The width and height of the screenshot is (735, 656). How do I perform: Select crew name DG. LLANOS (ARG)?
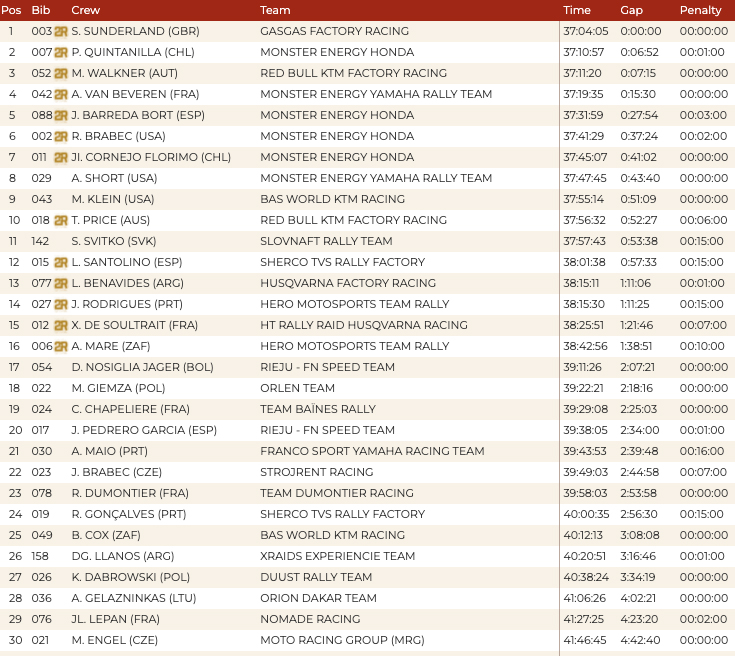point(123,557)
